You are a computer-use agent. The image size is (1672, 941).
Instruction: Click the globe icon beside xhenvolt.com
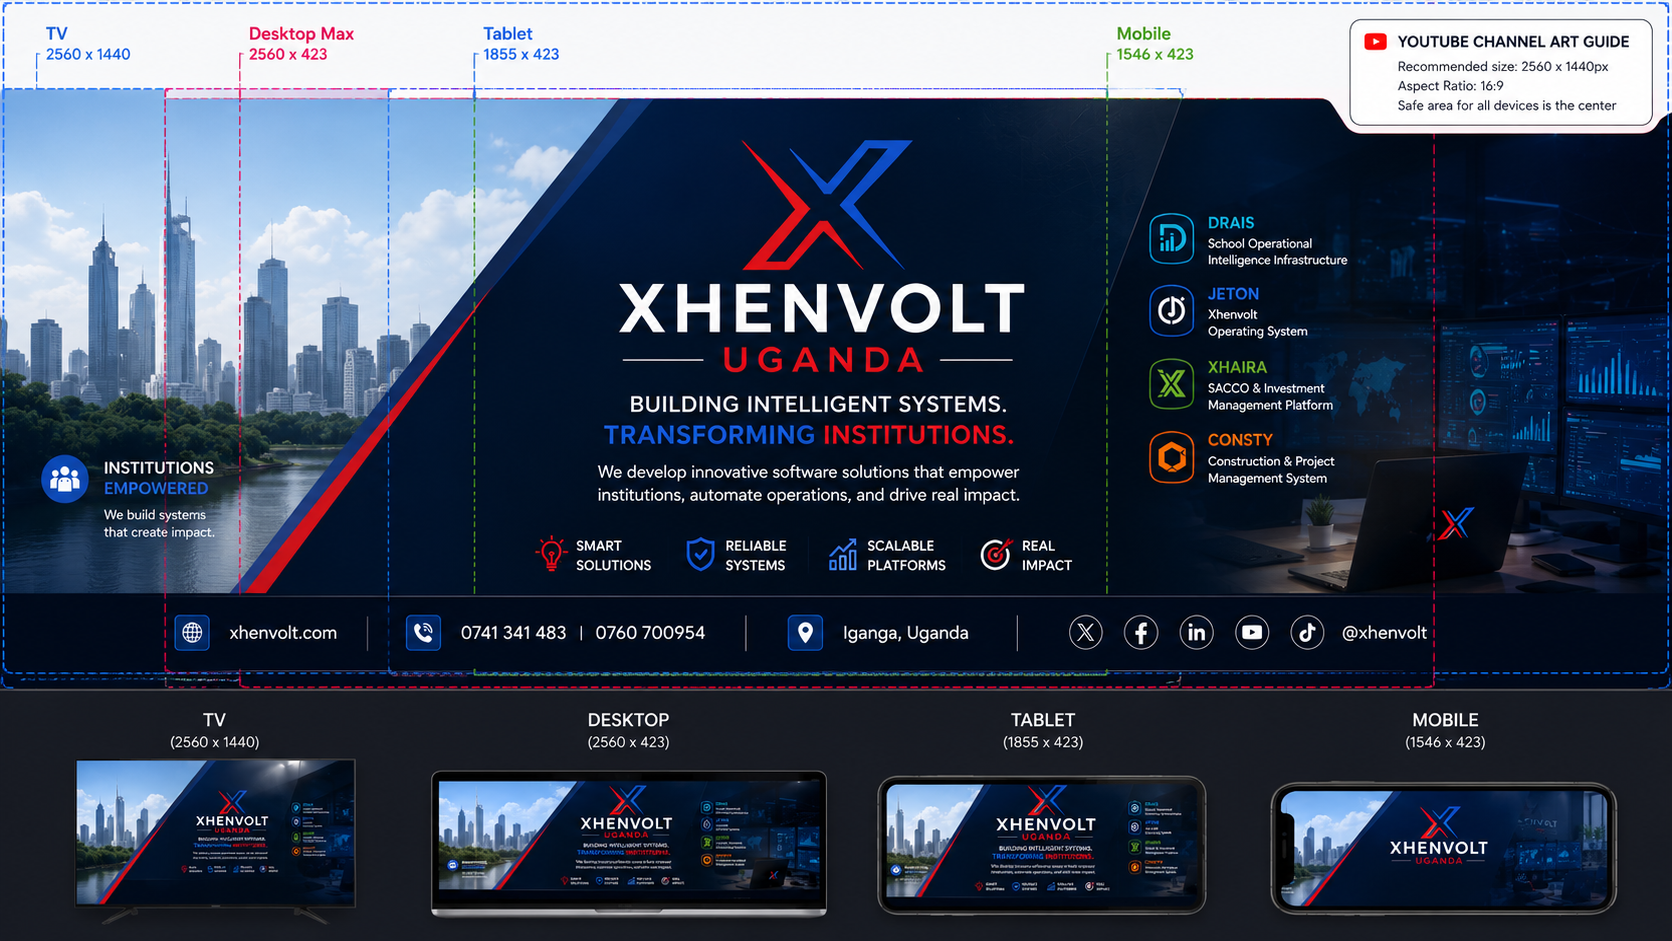(192, 633)
